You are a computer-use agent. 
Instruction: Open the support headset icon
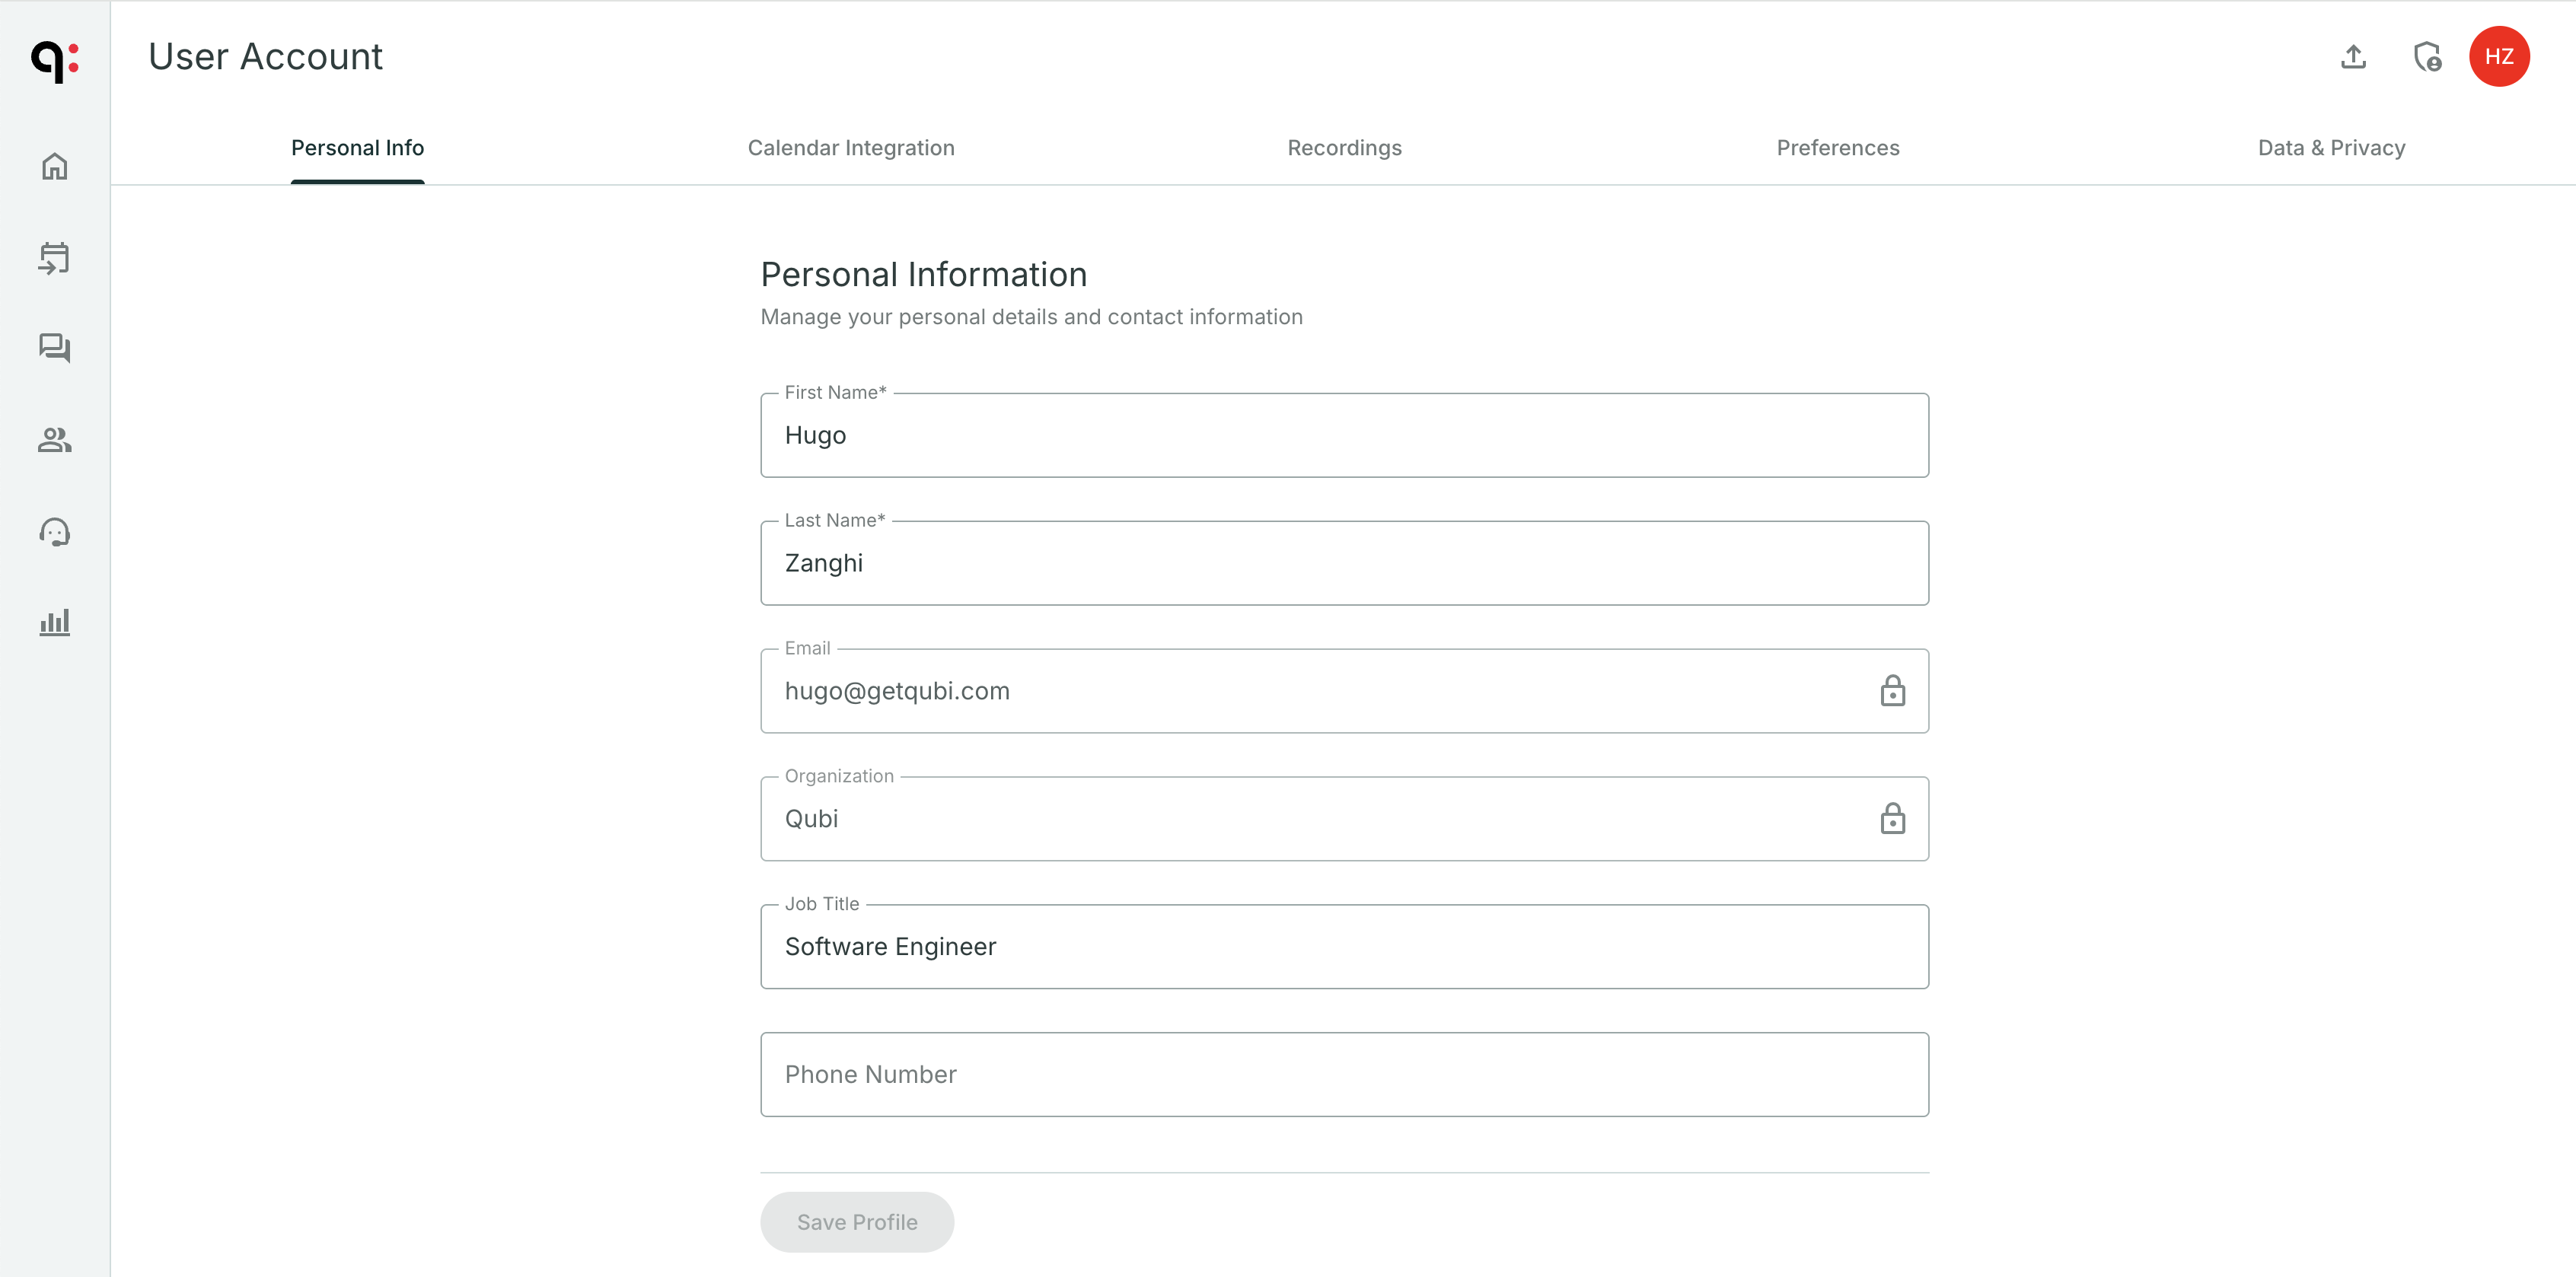coord(55,531)
